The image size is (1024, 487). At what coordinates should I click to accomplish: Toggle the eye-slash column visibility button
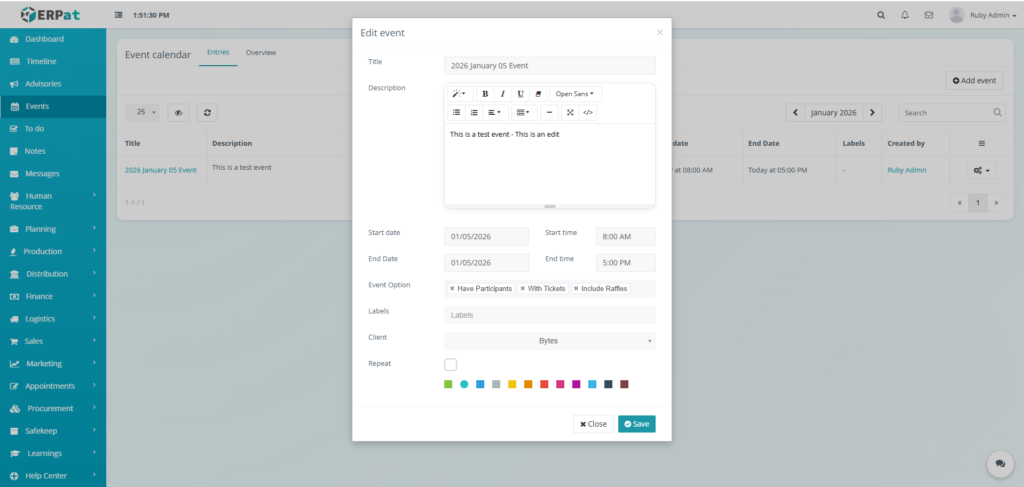pos(178,112)
